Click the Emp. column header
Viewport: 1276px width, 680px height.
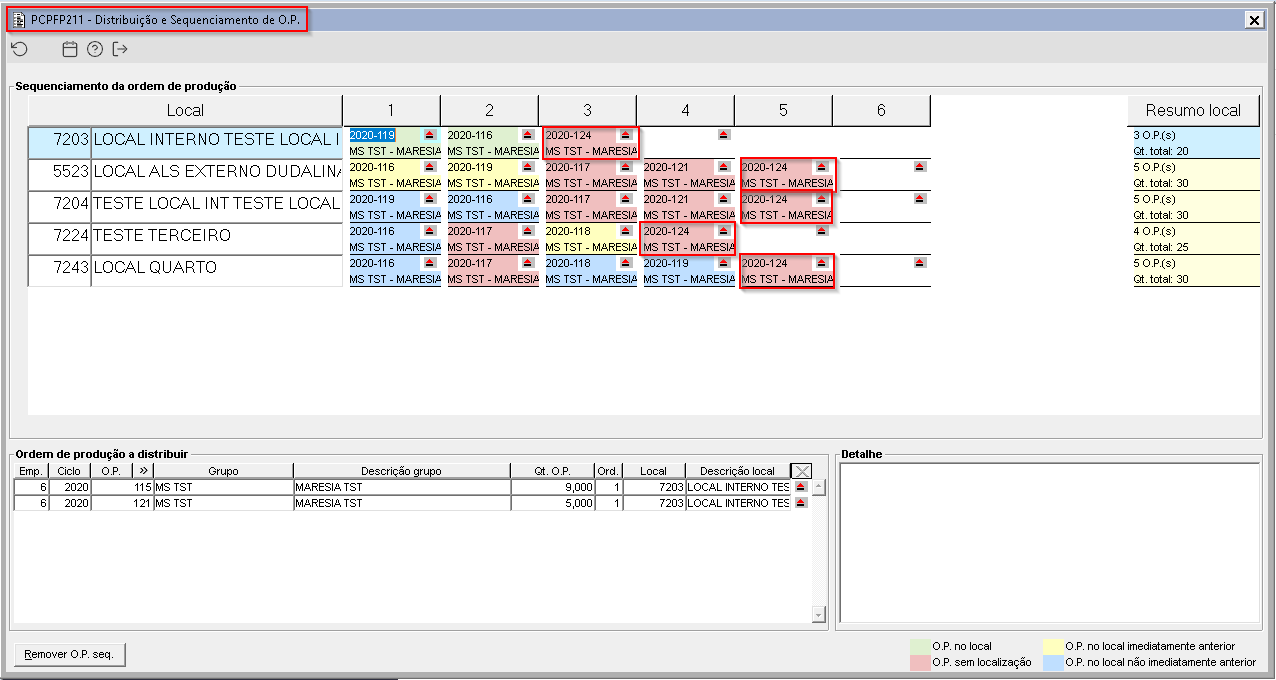(x=31, y=471)
